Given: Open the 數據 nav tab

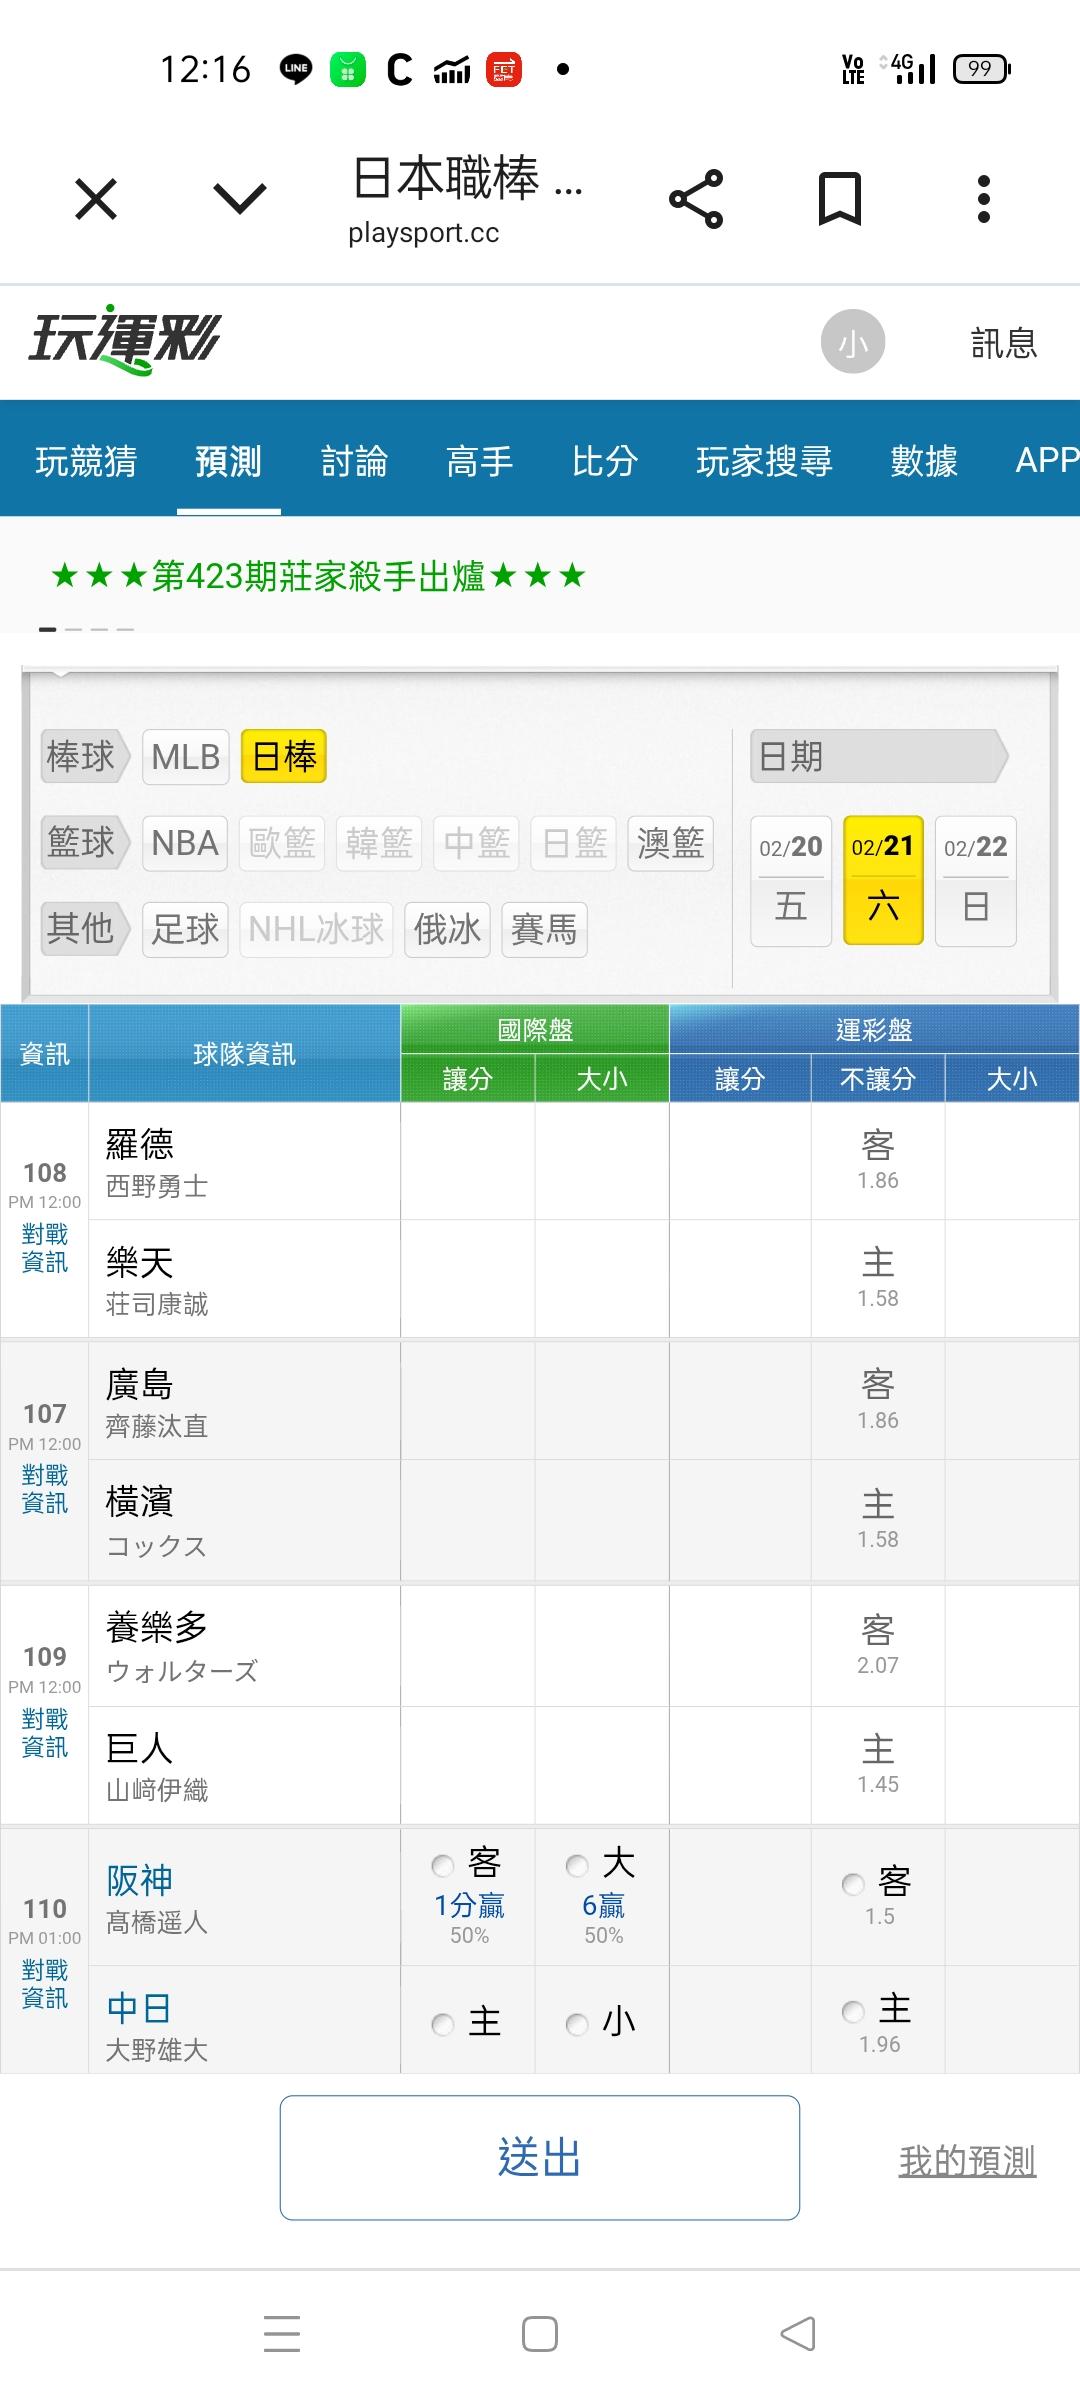Looking at the screenshot, I should pos(924,461).
